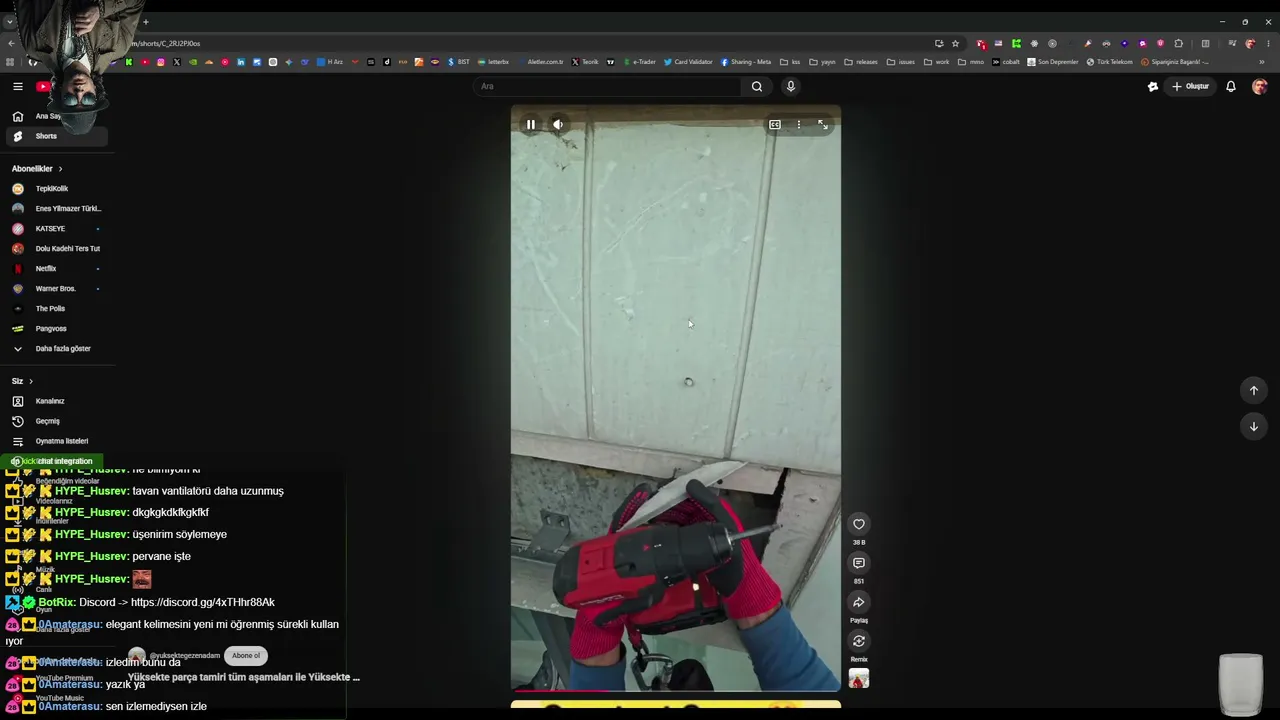
Task: Click the YouTube search field
Action: pos(607,87)
